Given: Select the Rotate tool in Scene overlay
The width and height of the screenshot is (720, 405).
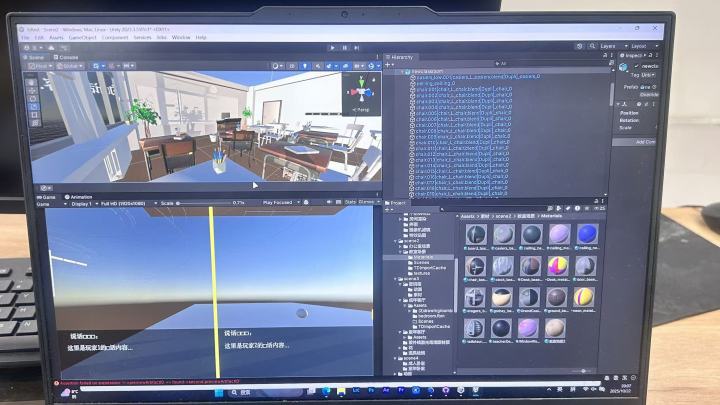Looking at the screenshot, I should [33, 99].
